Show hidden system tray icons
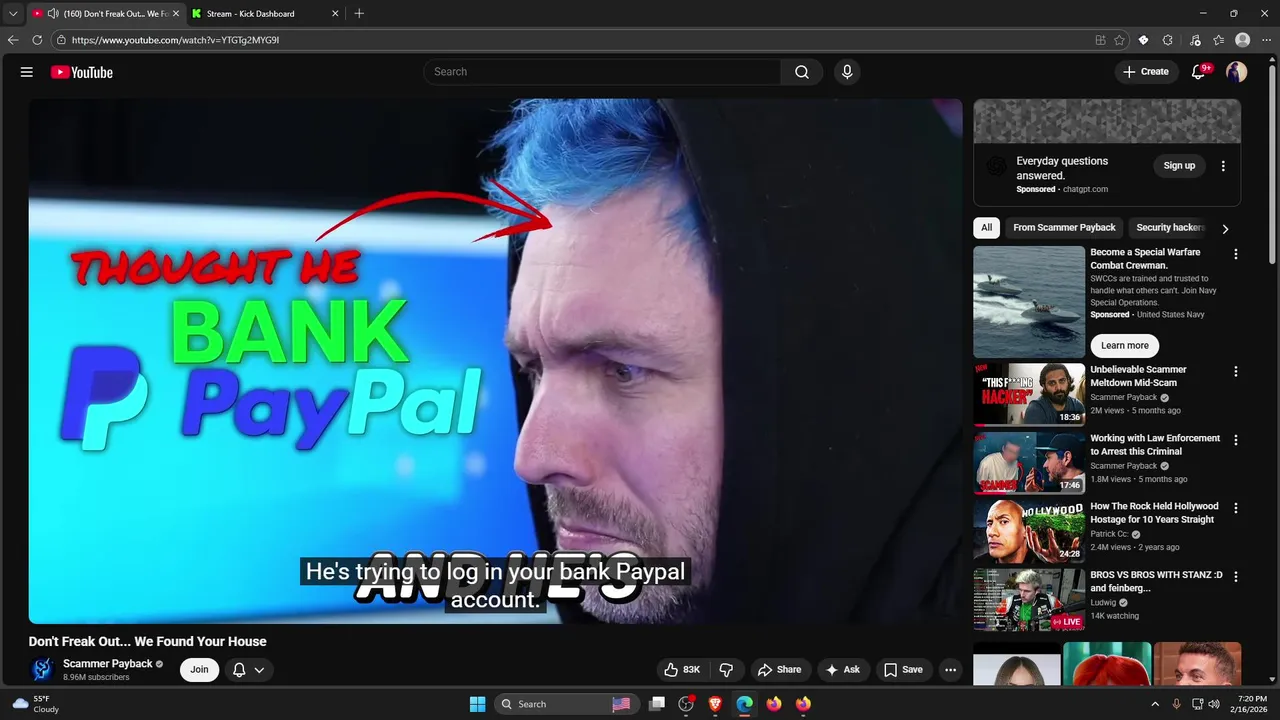The image size is (1280, 720). tap(1155, 704)
